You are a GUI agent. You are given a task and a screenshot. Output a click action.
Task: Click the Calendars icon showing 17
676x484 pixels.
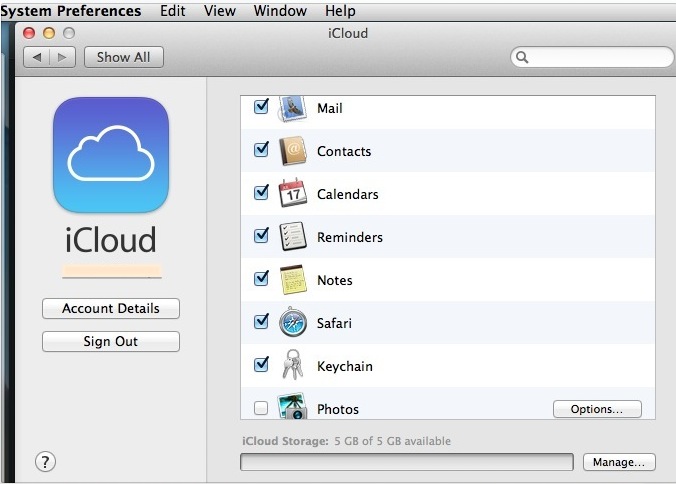tap(293, 193)
